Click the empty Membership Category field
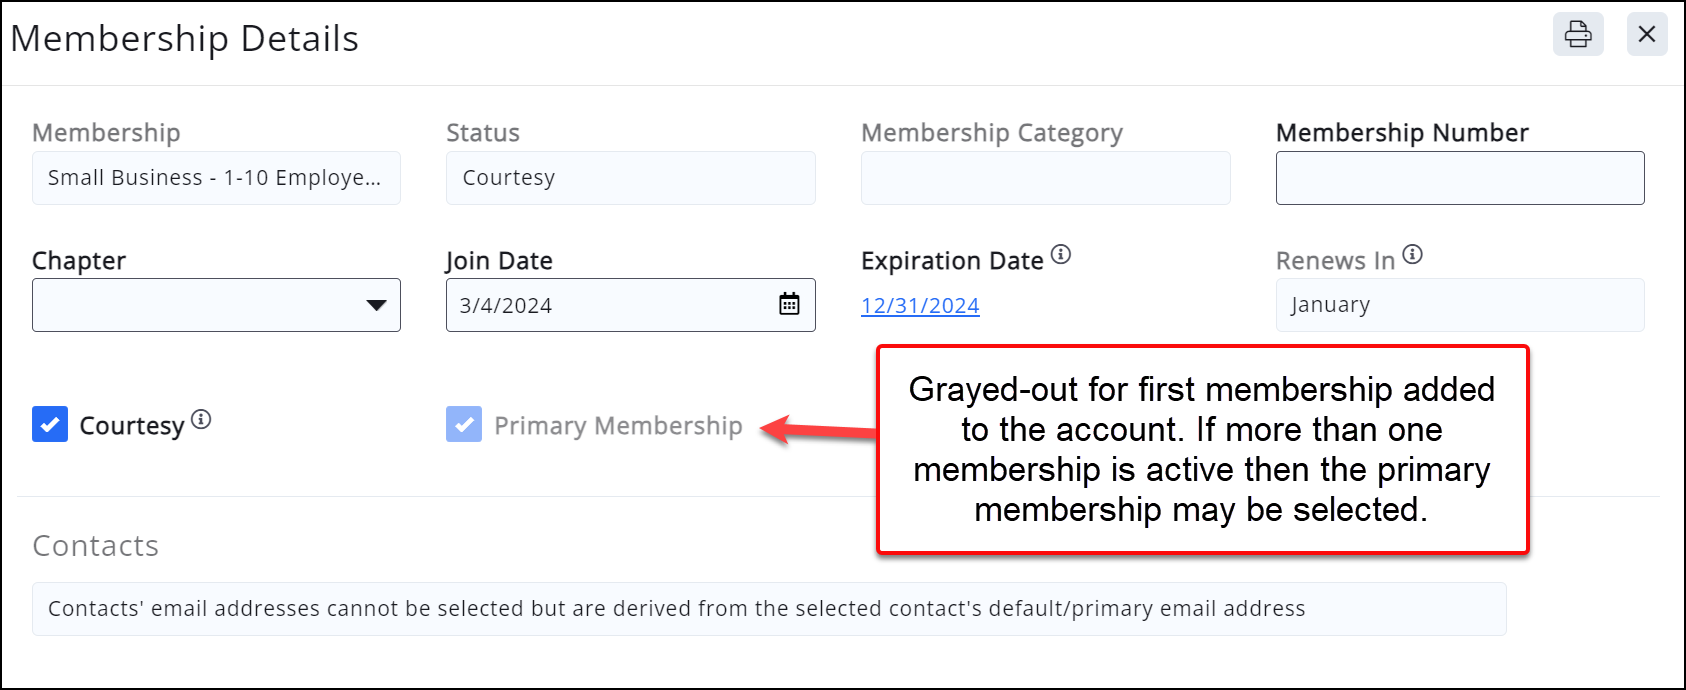 [1045, 178]
